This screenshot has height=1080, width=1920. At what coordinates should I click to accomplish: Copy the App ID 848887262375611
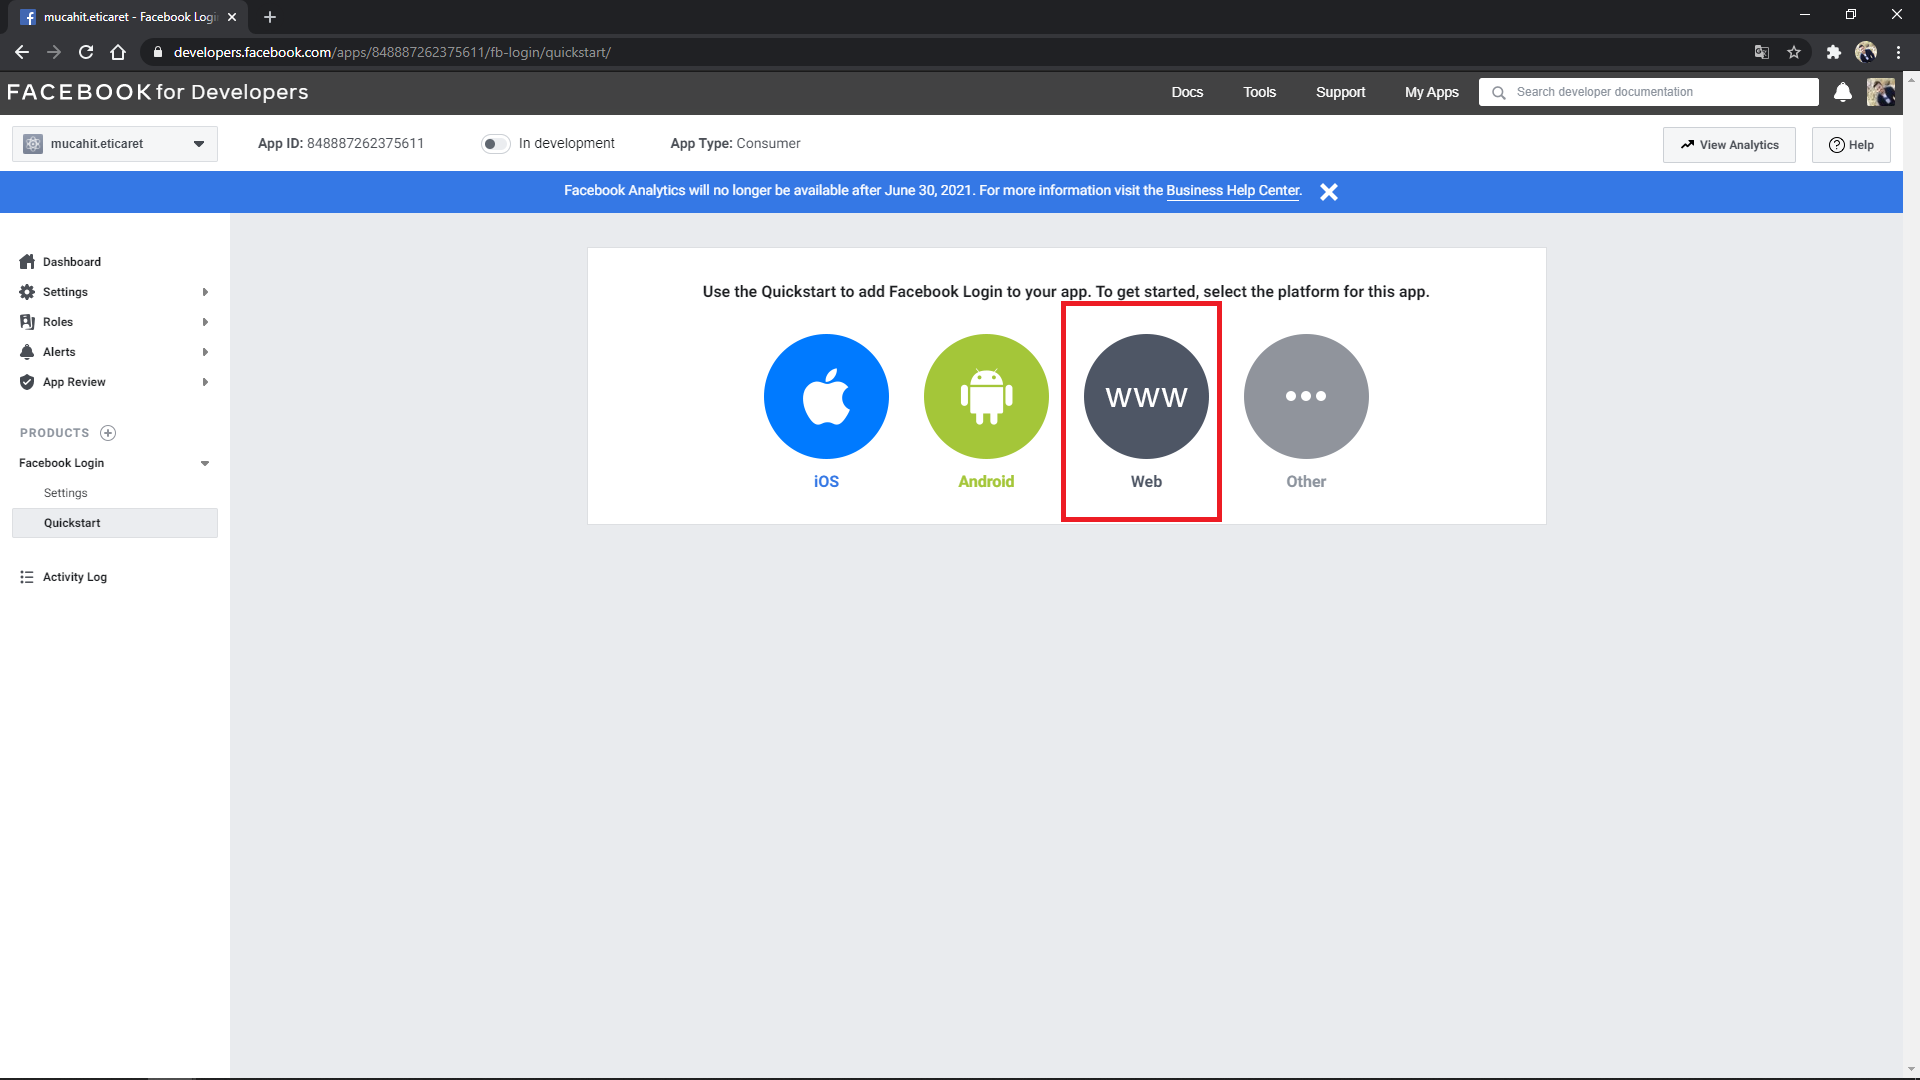(365, 144)
